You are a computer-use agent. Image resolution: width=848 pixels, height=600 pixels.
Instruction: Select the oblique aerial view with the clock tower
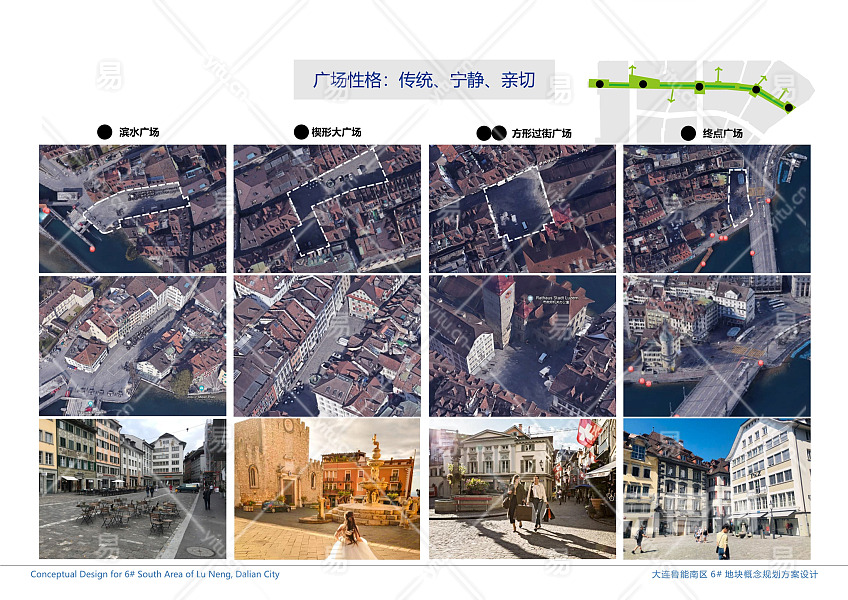point(522,346)
